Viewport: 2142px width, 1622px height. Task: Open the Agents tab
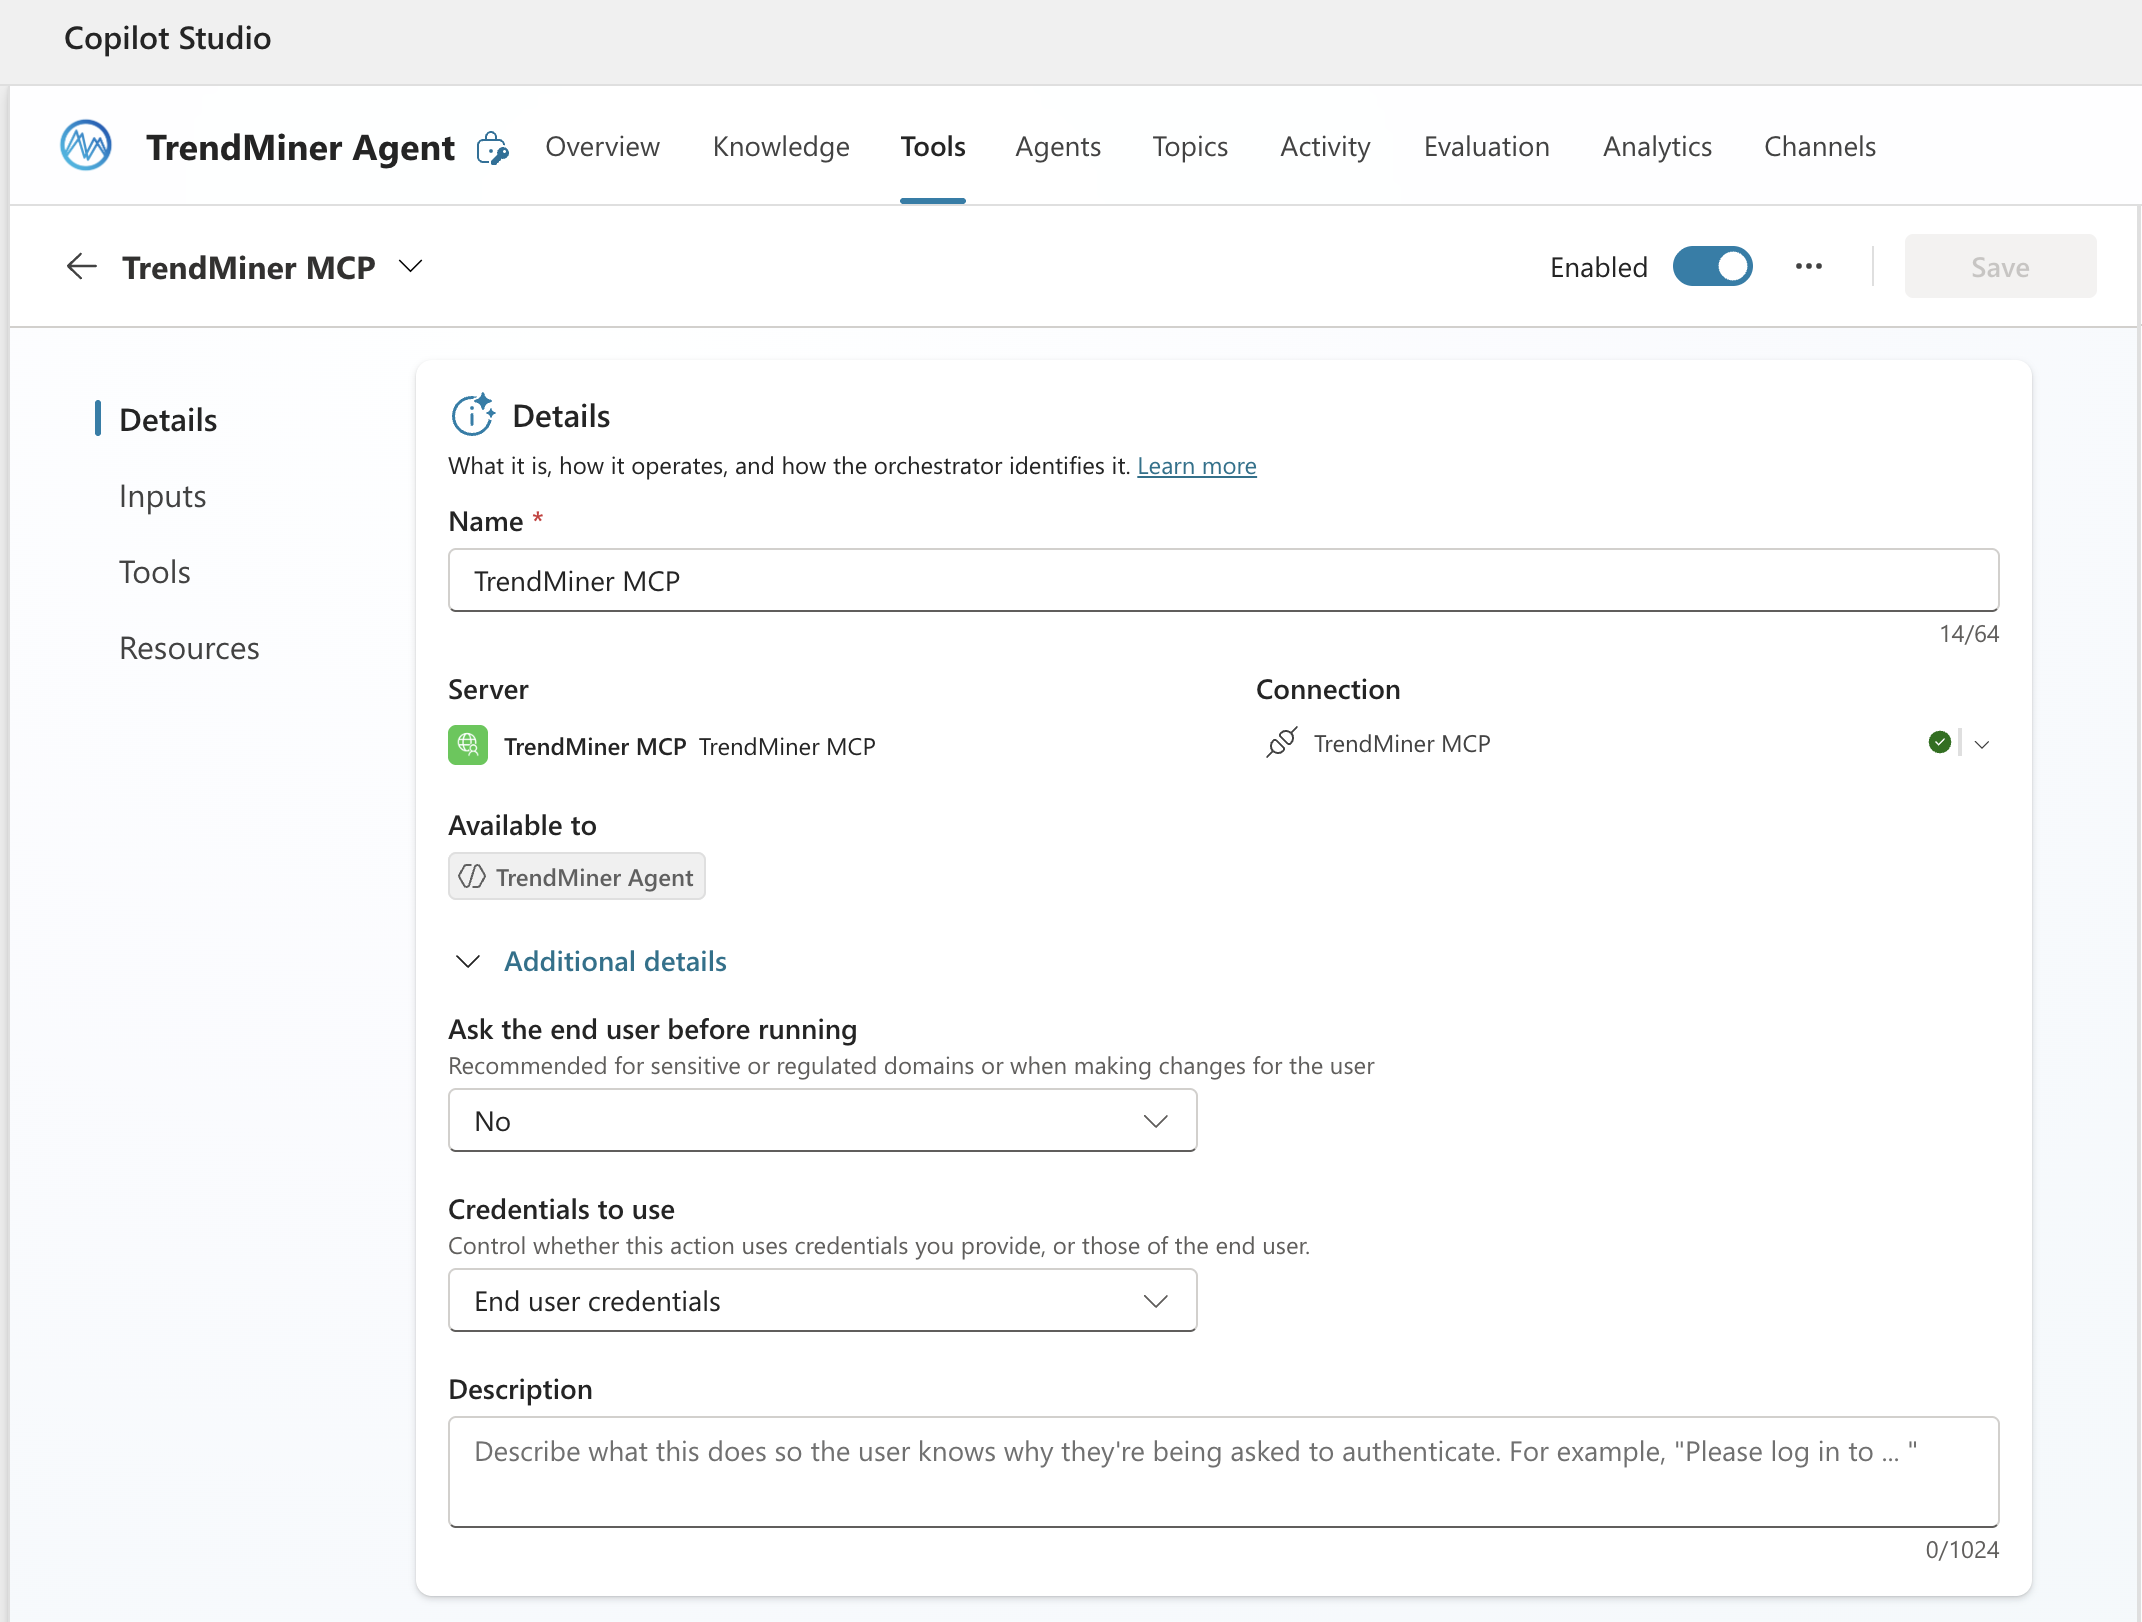[1058, 147]
